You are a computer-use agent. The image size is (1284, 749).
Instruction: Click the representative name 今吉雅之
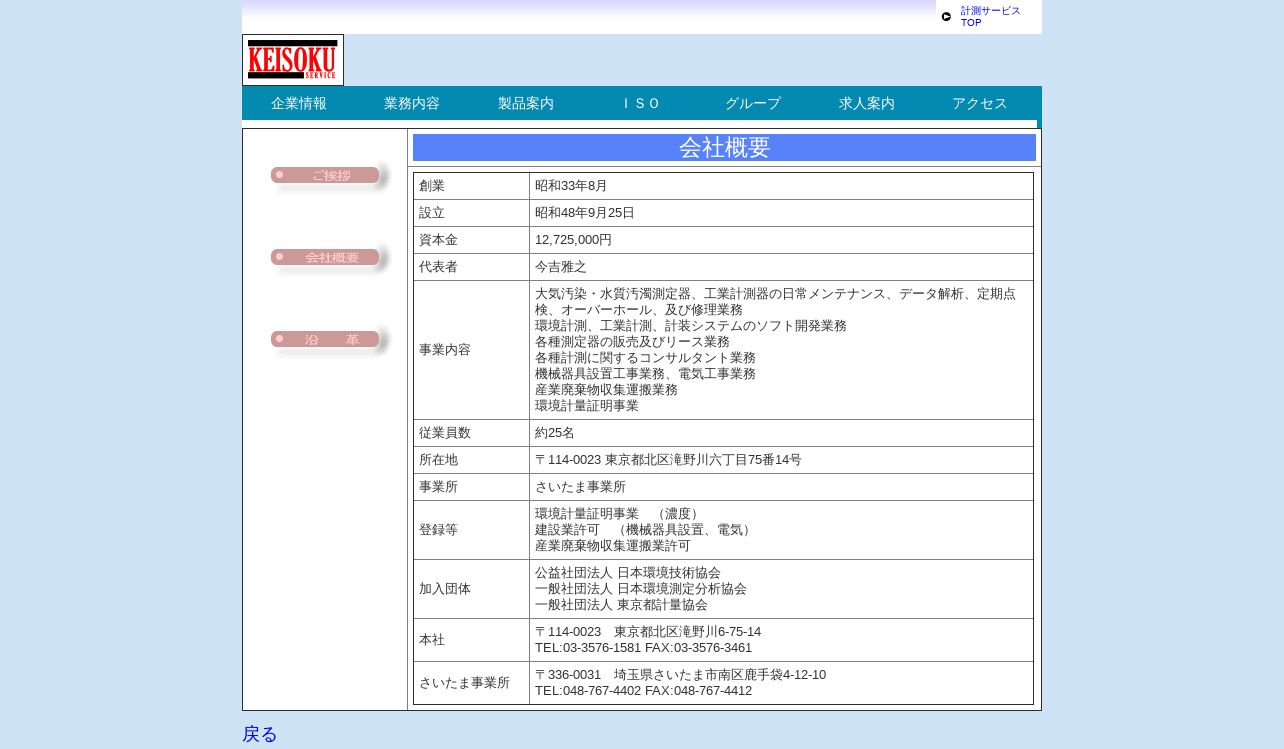[561, 267]
